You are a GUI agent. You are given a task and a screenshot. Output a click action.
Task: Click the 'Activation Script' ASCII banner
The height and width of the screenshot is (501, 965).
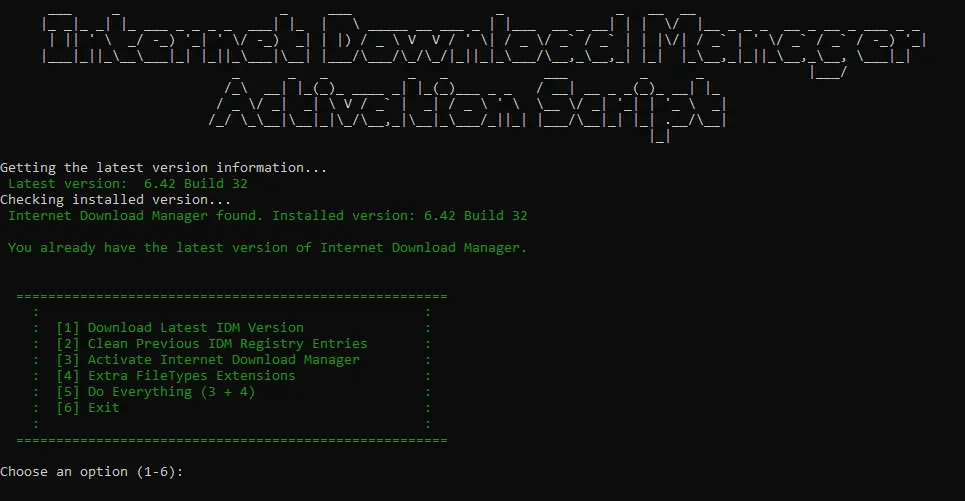tap(468, 108)
